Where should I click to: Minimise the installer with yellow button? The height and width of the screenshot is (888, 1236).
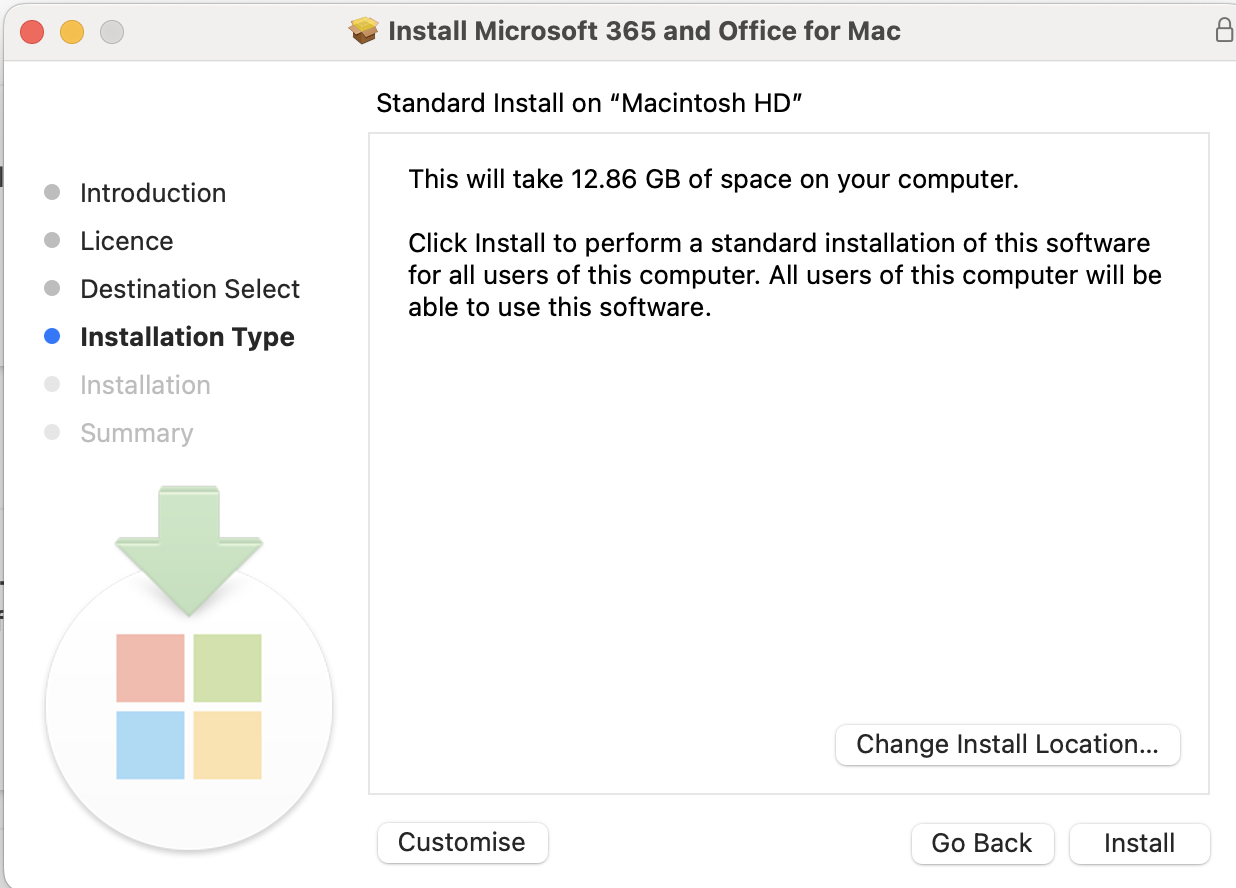[x=72, y=31]
